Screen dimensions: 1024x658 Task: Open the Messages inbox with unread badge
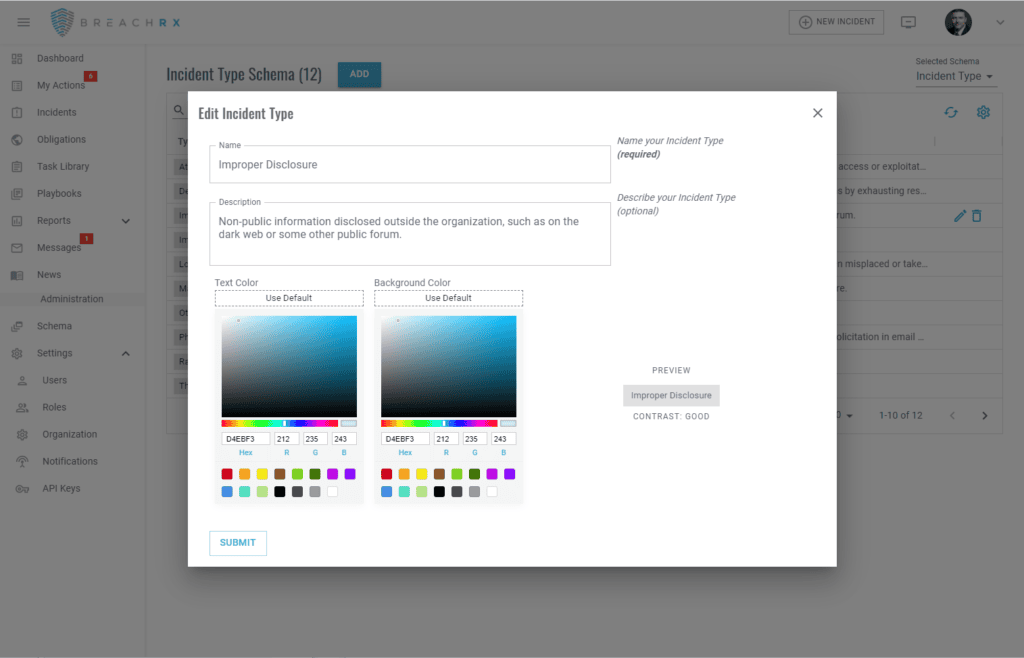click(x=62, y=247)
